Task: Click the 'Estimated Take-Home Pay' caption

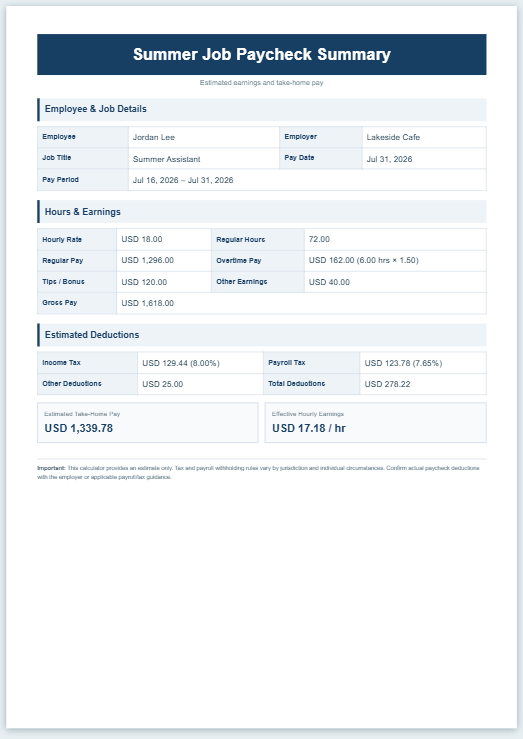Action: pyautogui.click(x=82, y=414)
